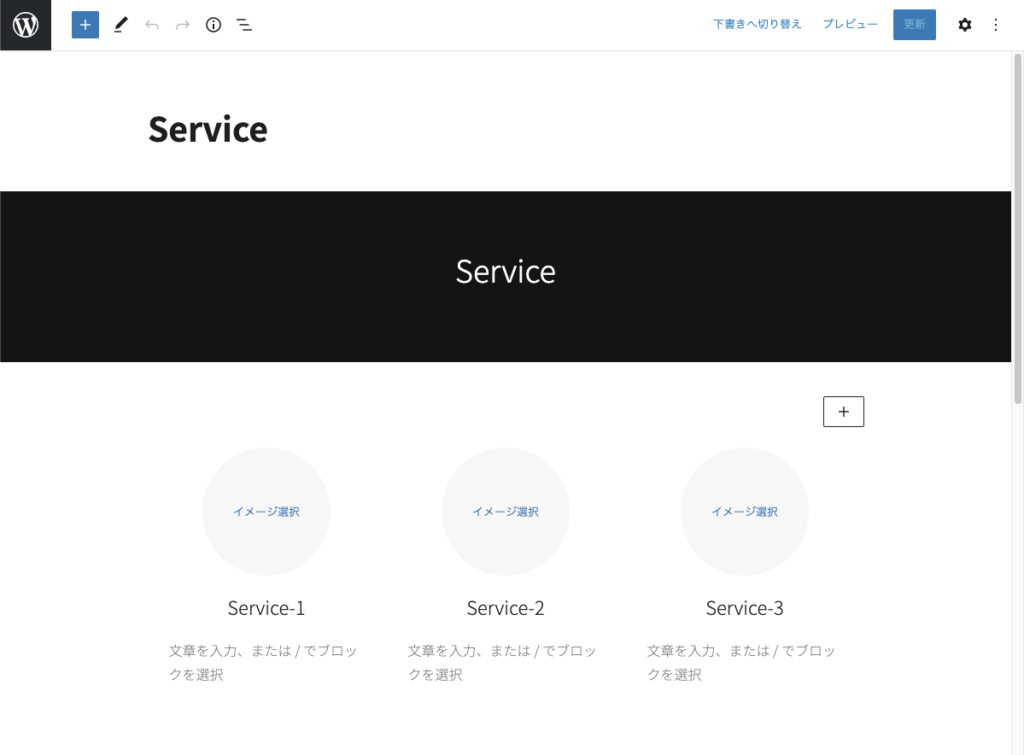Image resolution: width=1024 pixels, height=755 pixels.
Task: Click the プレビュー button
Action: click(x=850, y=25)
